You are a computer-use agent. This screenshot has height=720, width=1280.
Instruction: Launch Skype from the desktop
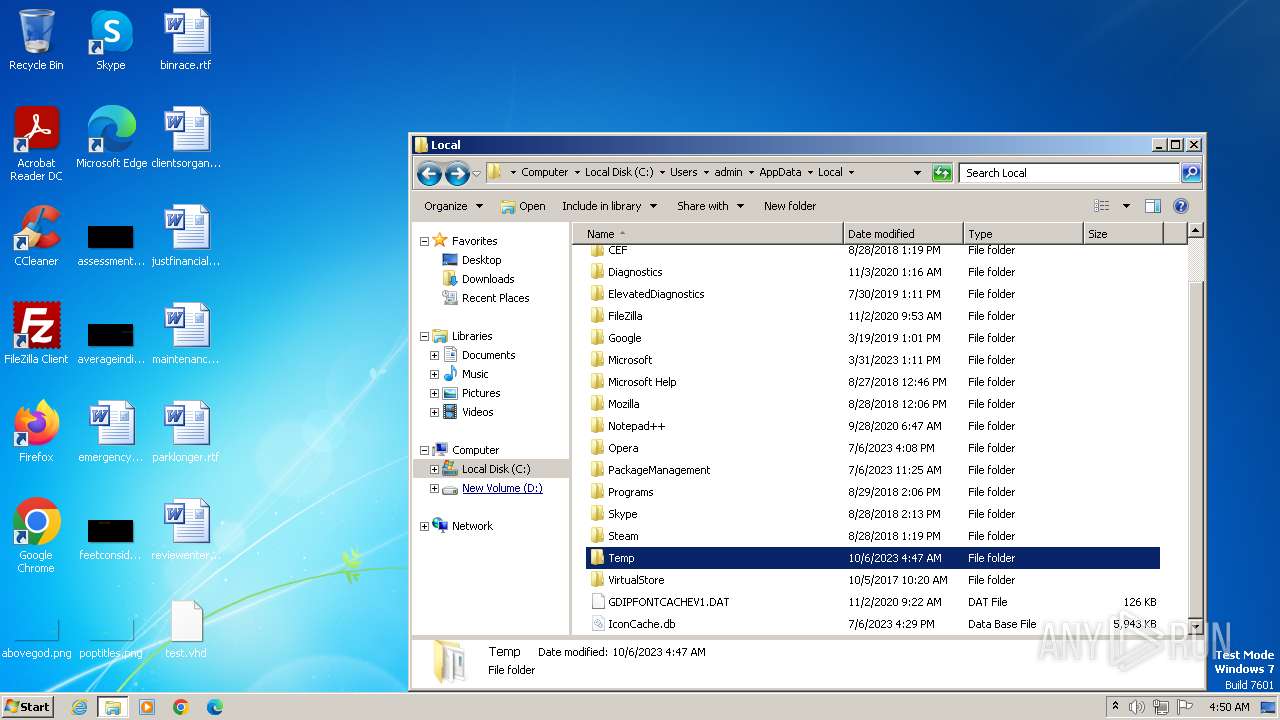[111, 40]
